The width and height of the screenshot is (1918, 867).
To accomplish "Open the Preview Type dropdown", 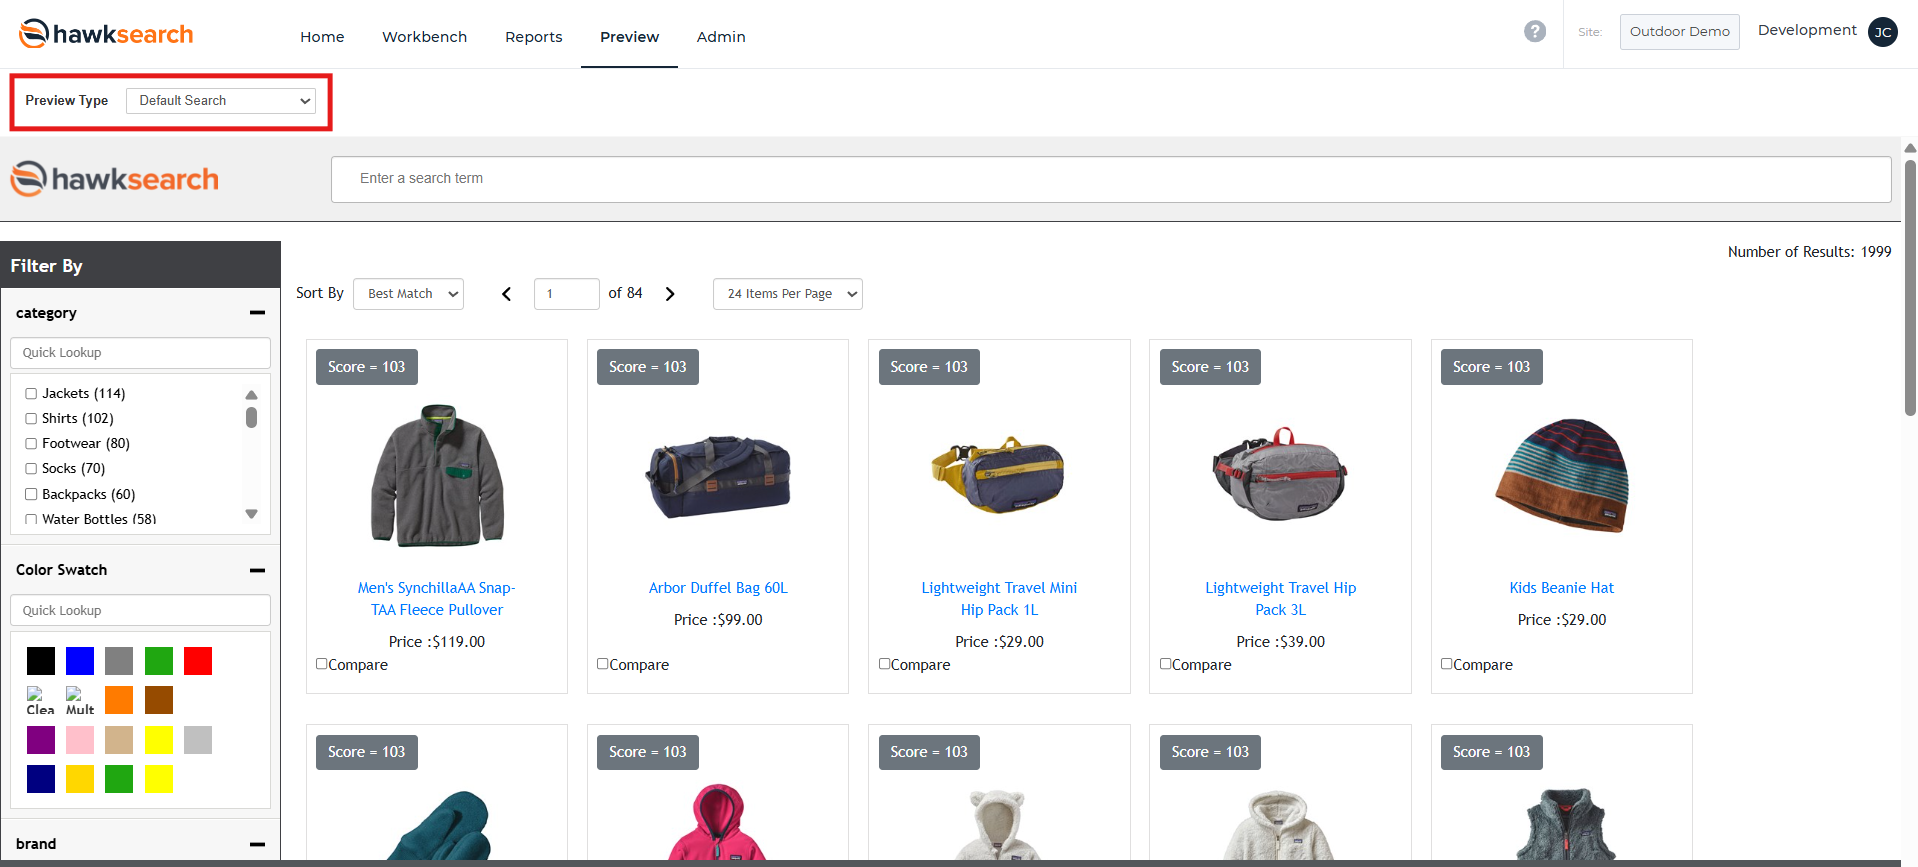I will tap(221, 101).
